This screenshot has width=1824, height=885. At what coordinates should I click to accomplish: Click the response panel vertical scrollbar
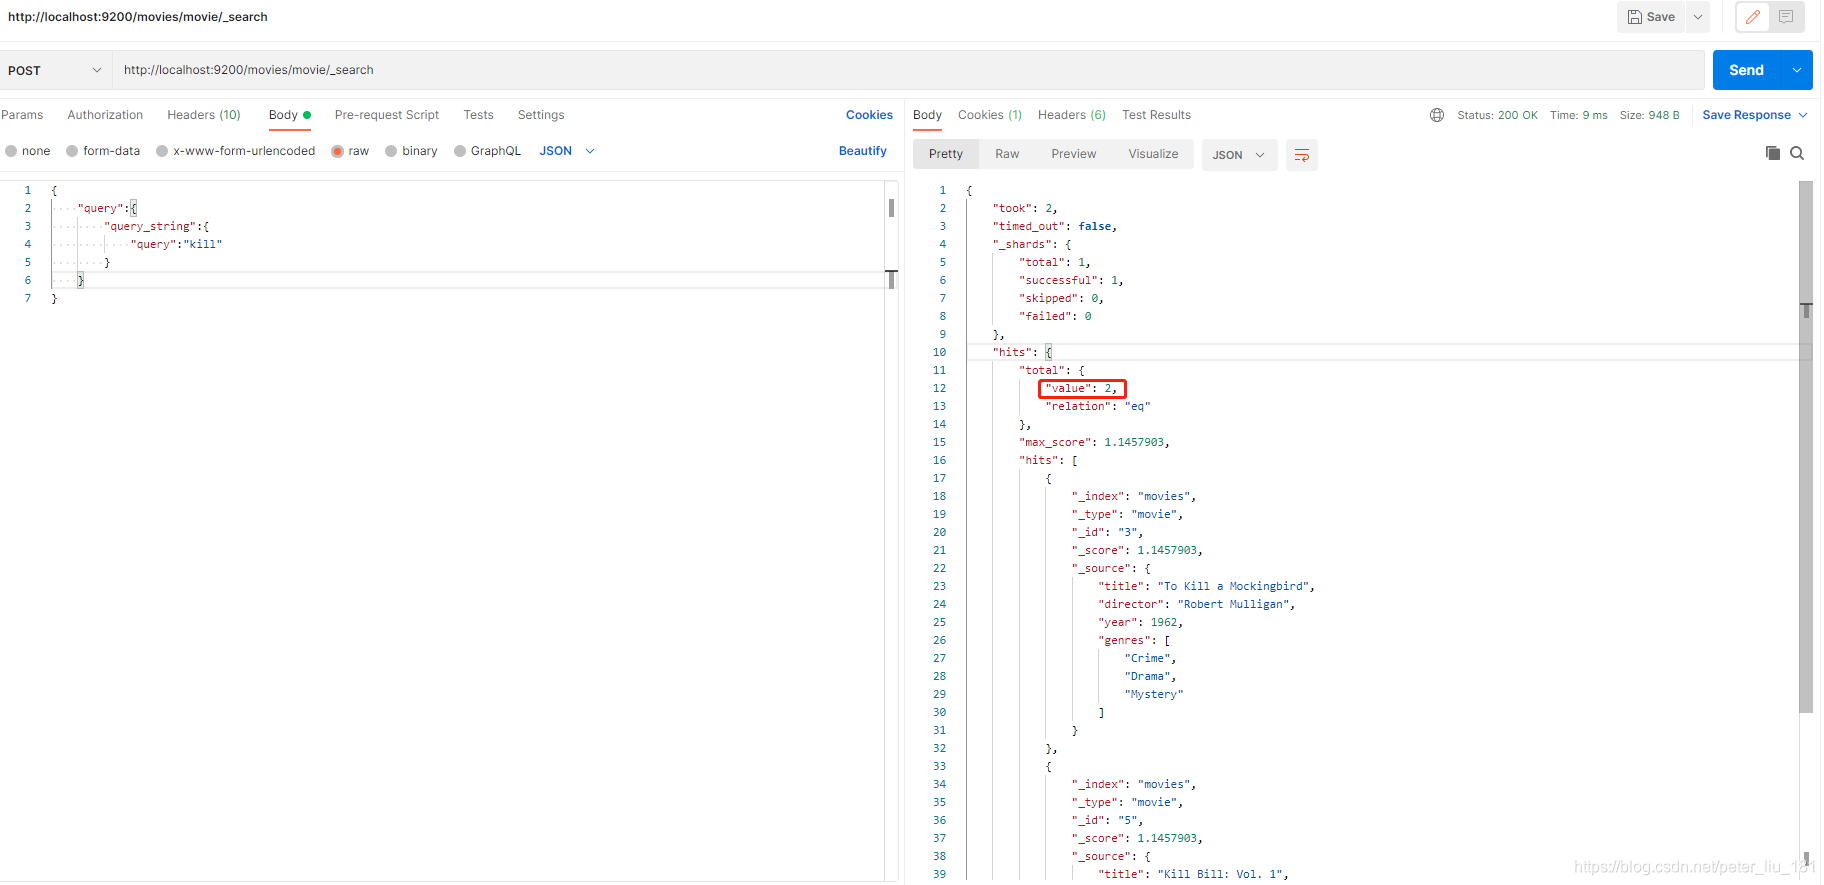click(1805, 446)
